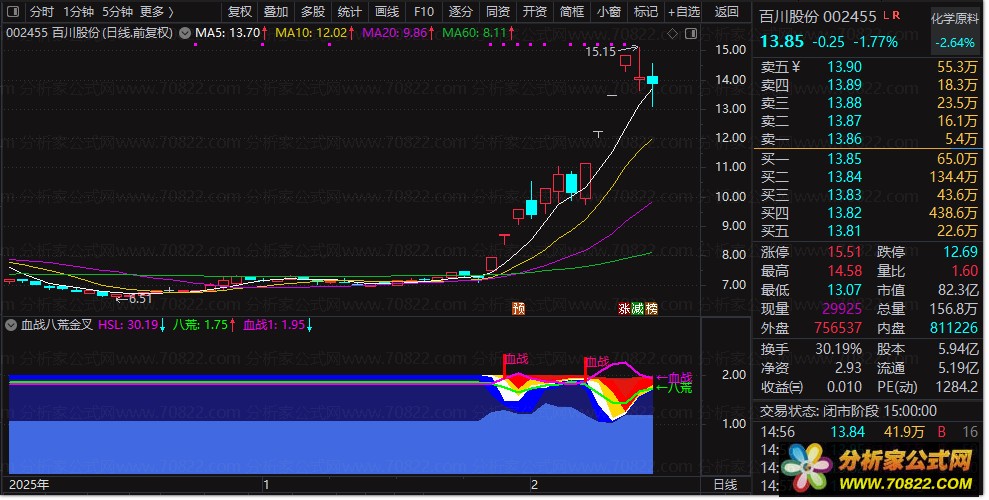Click the 八荒: 1.75 indicator value
989x500 pixels.
click(x=204, y=325)
